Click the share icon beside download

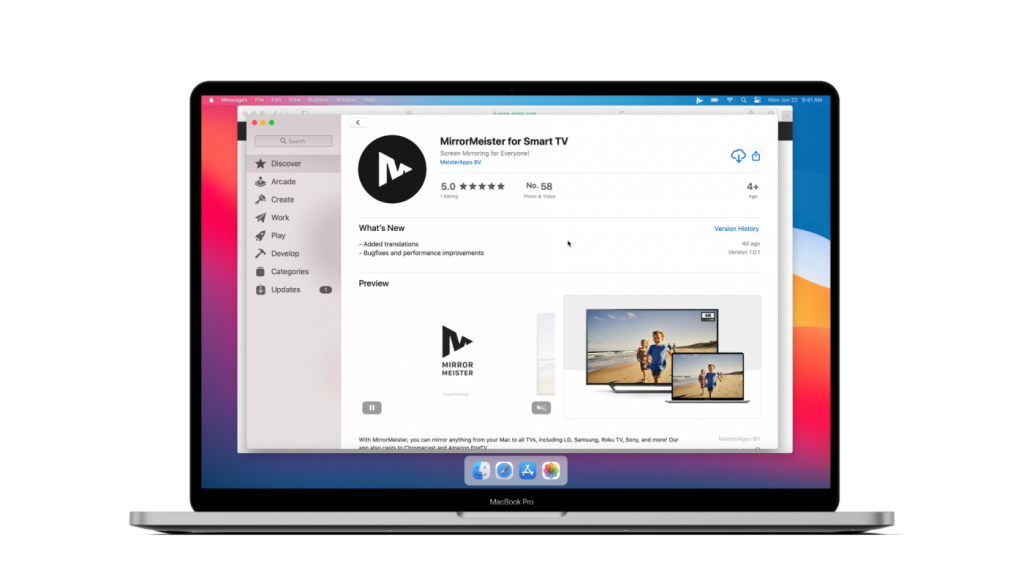point(756,156)
